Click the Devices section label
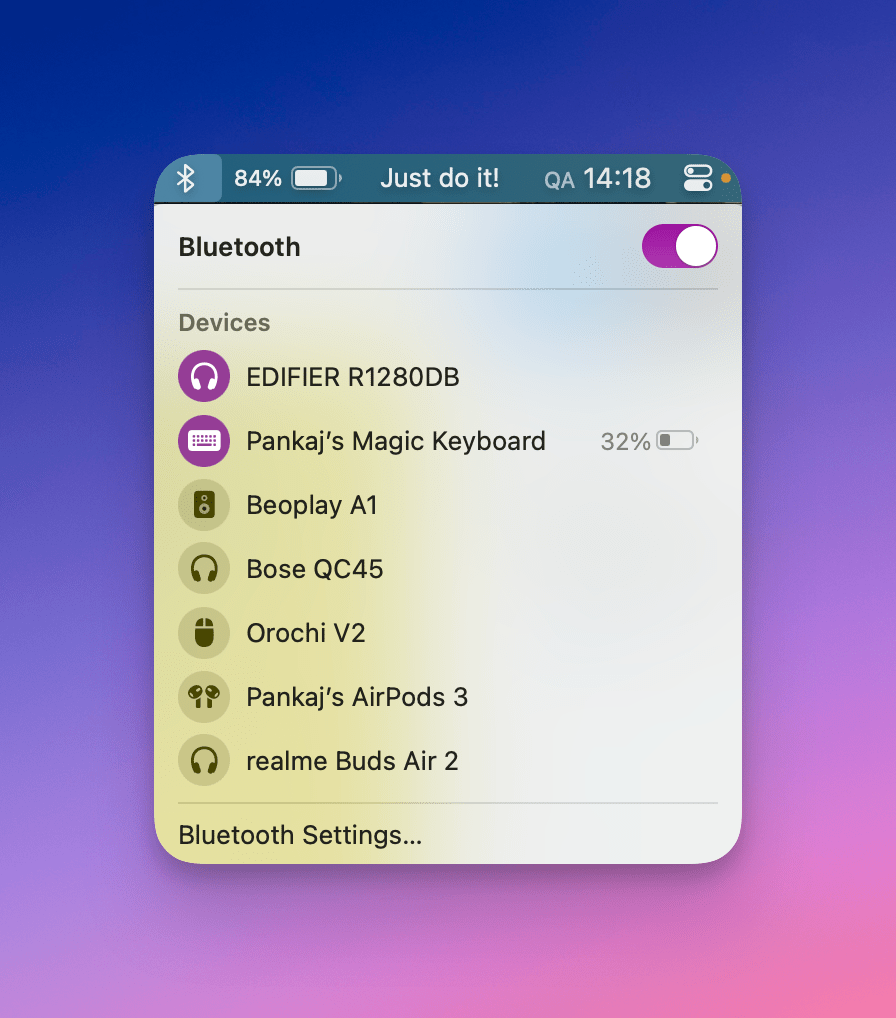896x1018 pixels. click(x=225, y=323)
